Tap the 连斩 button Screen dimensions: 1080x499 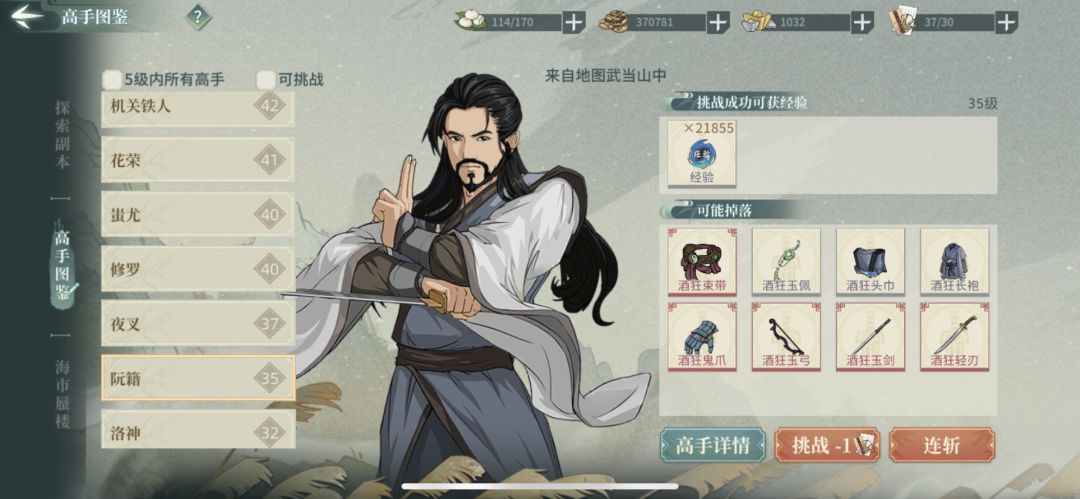pos(942,445)
